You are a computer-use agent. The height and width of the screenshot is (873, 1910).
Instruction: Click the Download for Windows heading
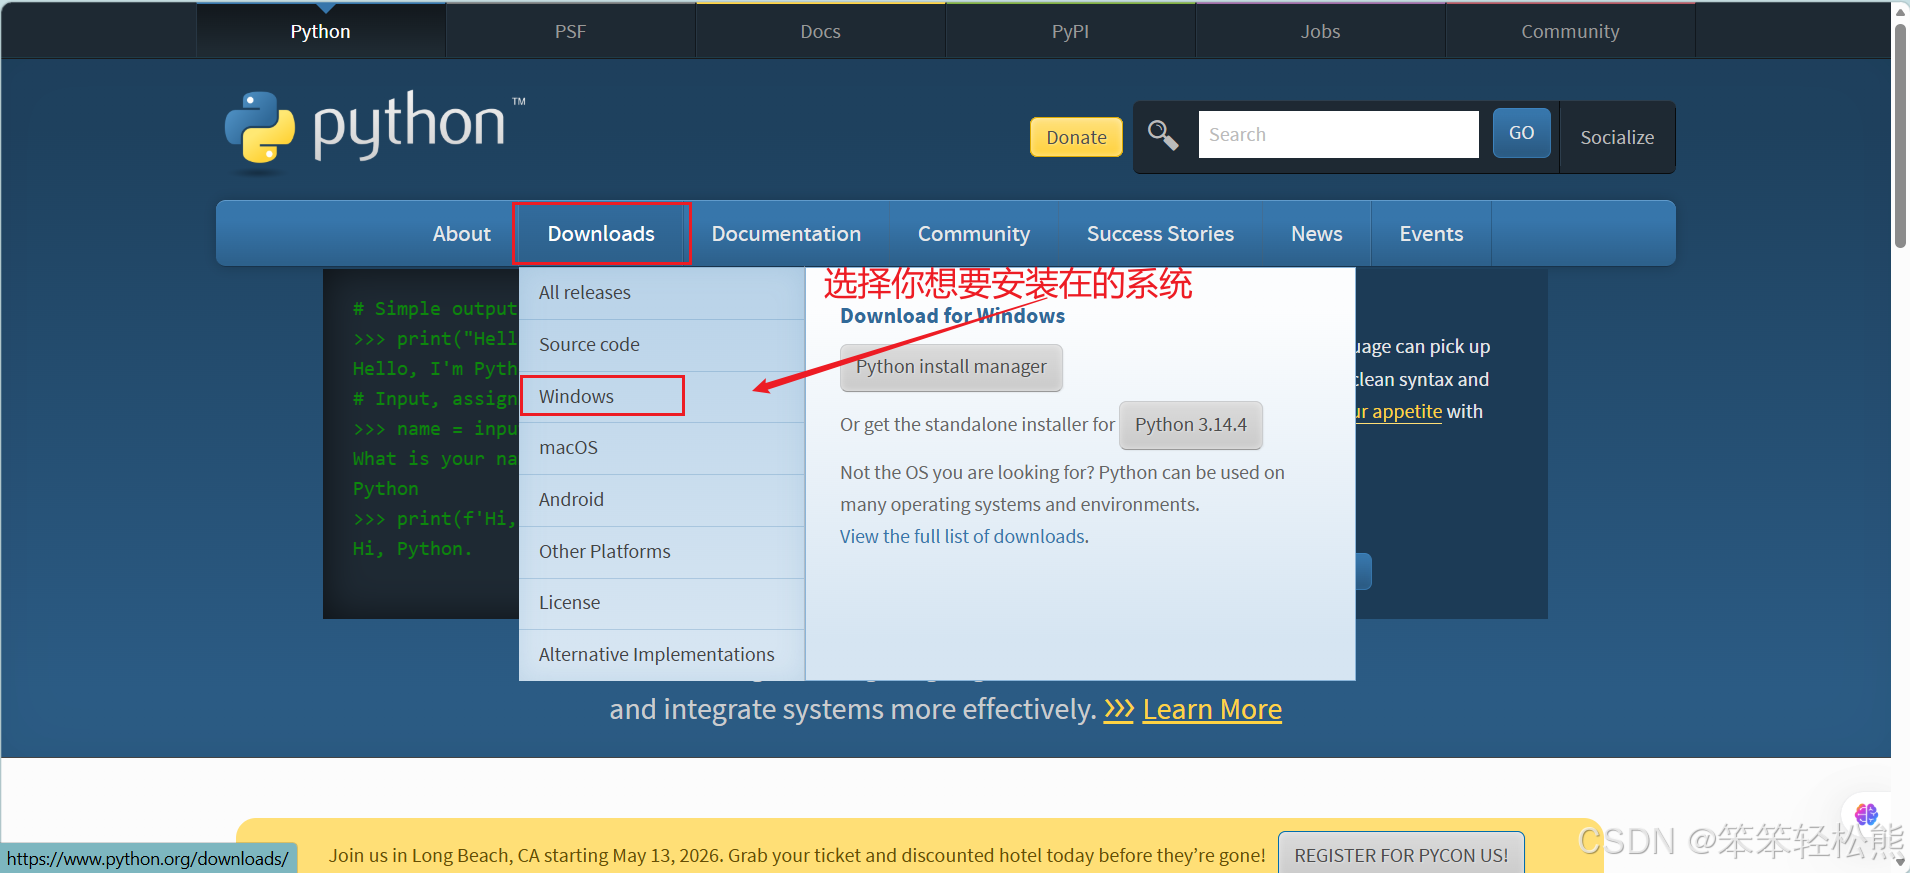click(x=952, y=316)
